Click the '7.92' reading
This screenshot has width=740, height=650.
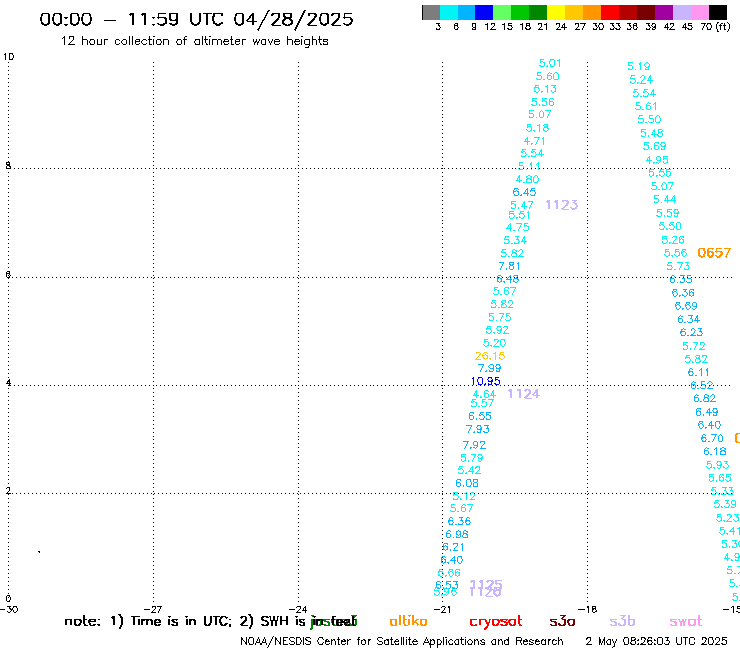click(474, 445)
